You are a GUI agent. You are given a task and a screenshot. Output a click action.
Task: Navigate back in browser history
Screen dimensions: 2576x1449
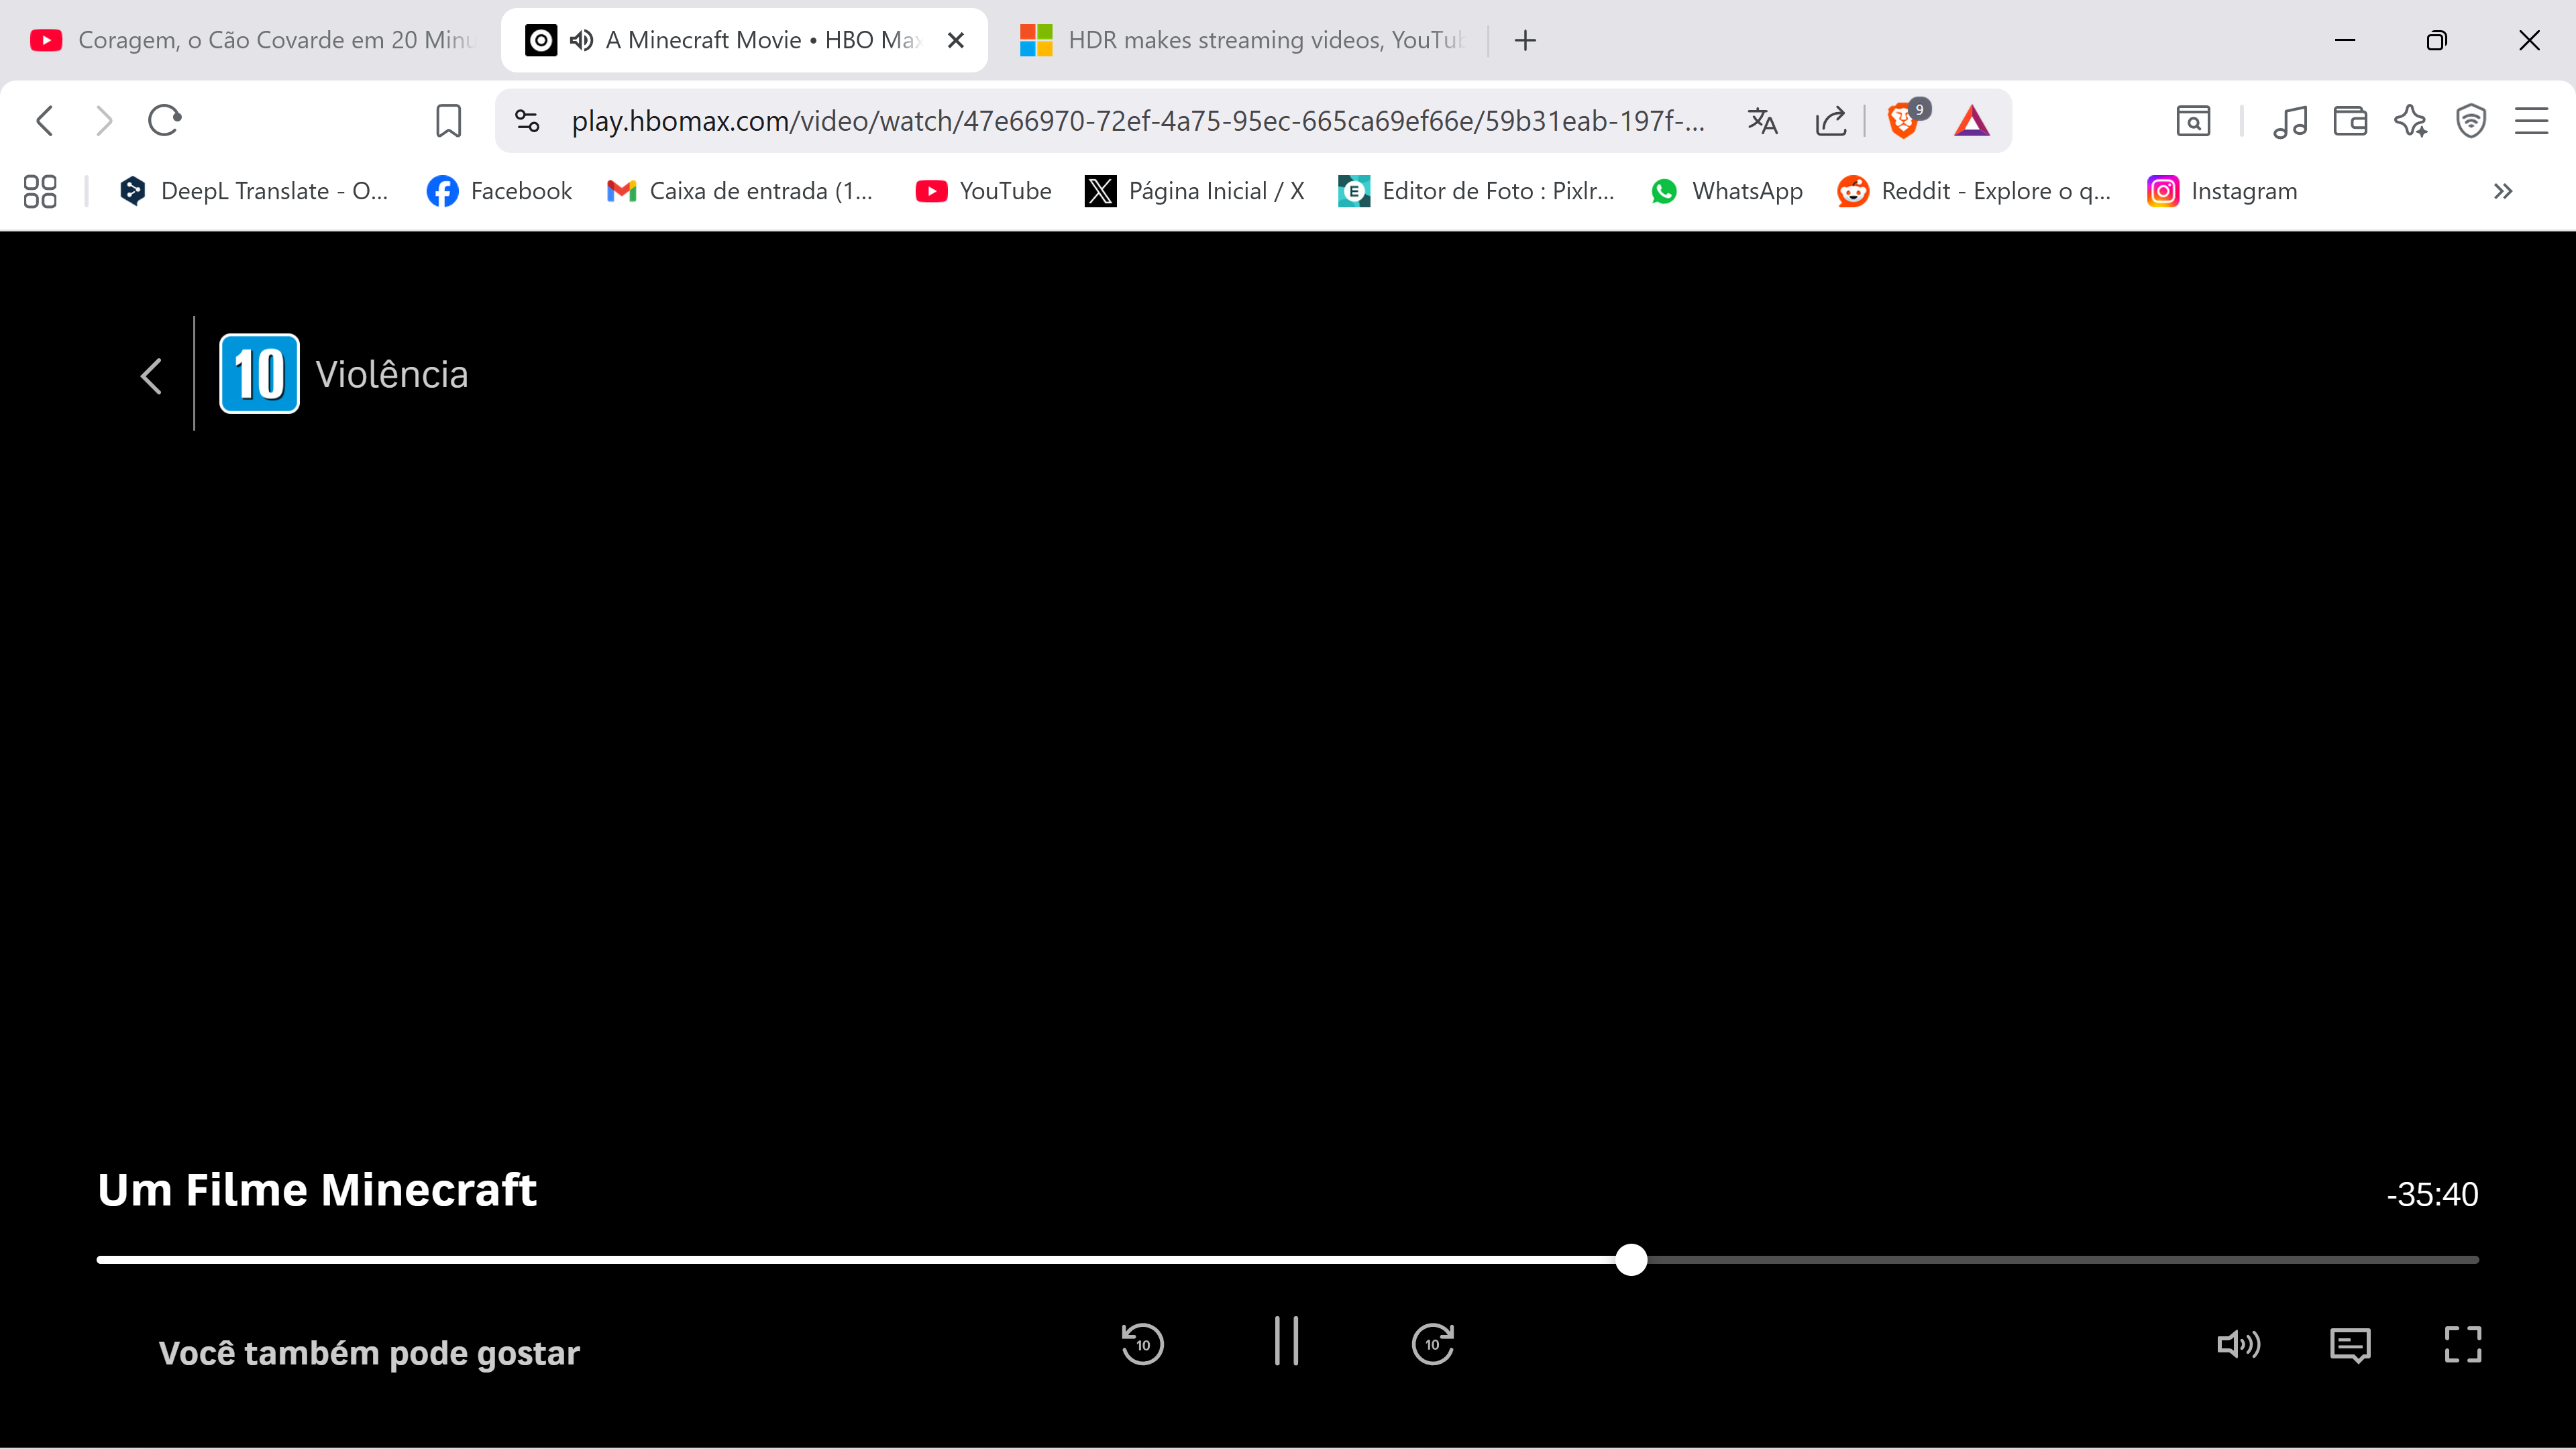point(45,121)
